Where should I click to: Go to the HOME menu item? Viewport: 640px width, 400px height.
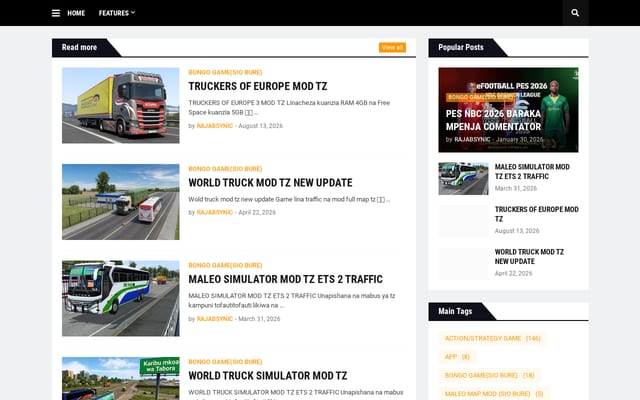point(76,13)
